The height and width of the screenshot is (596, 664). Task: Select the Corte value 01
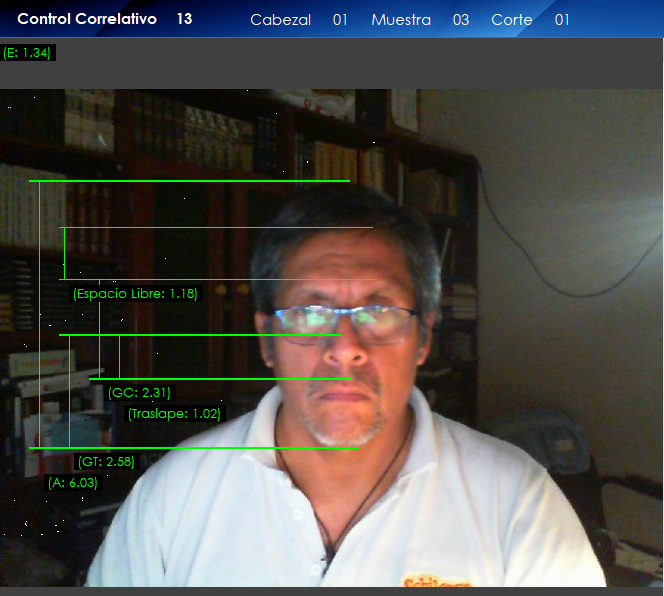click(x=561, y=20)
